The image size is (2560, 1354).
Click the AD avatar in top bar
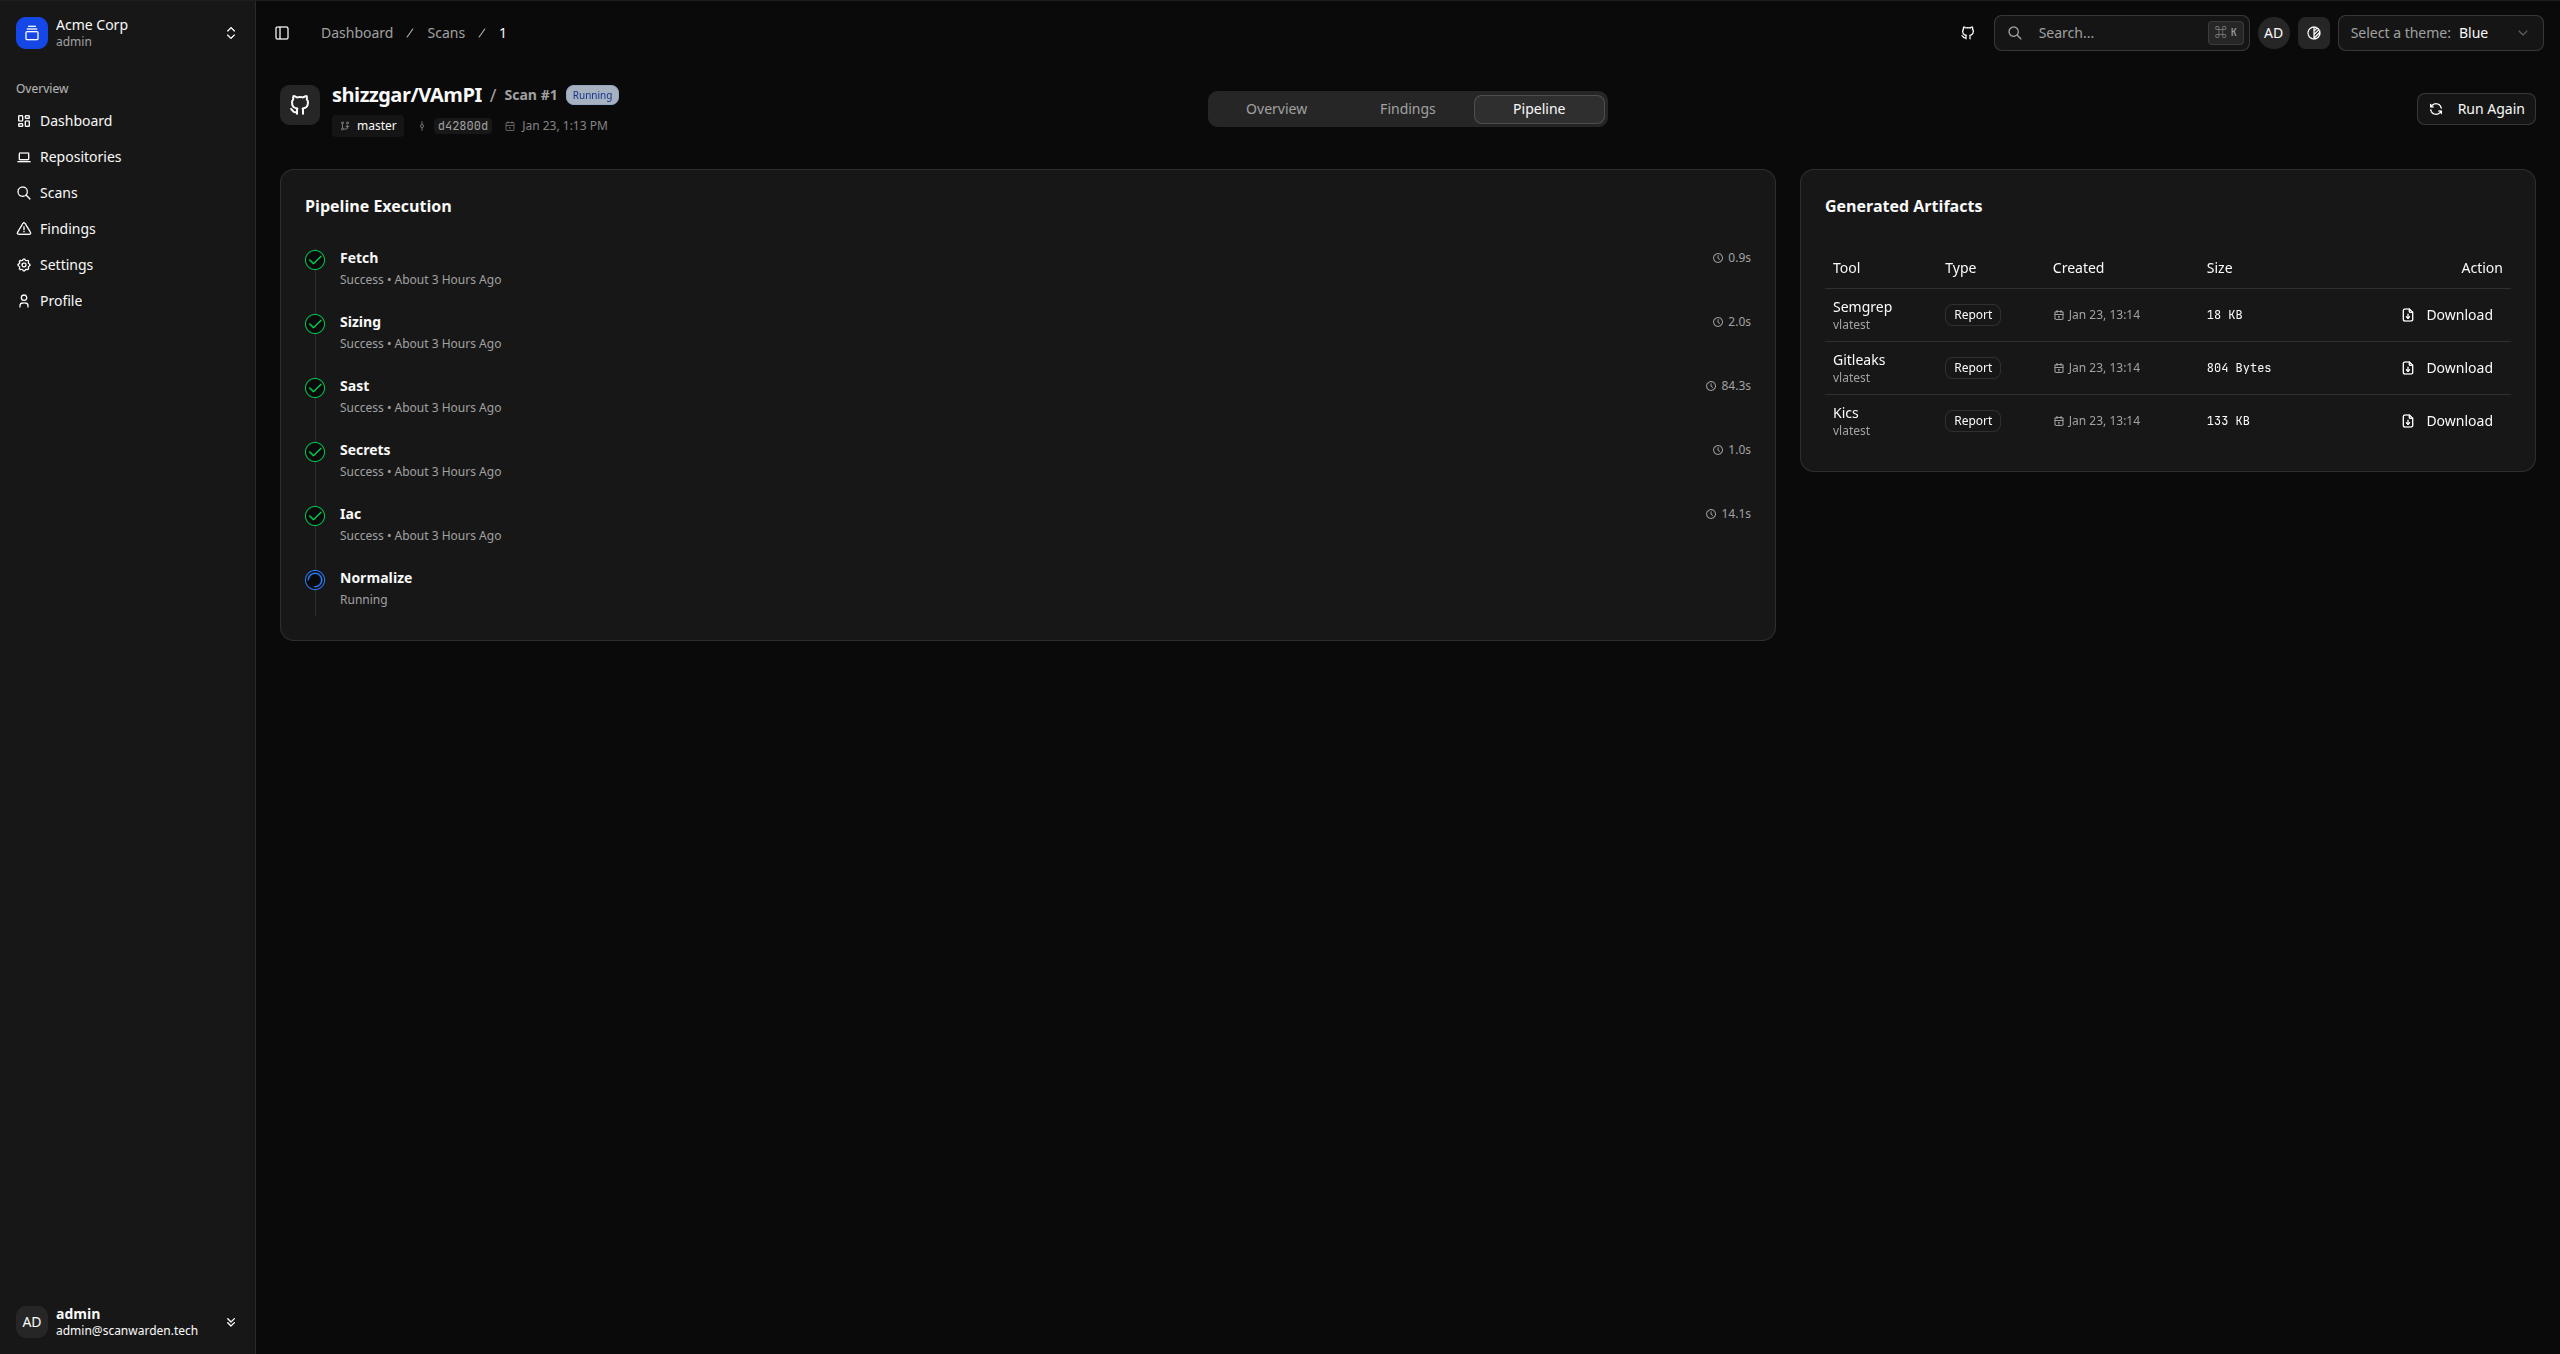[2273, 33]
